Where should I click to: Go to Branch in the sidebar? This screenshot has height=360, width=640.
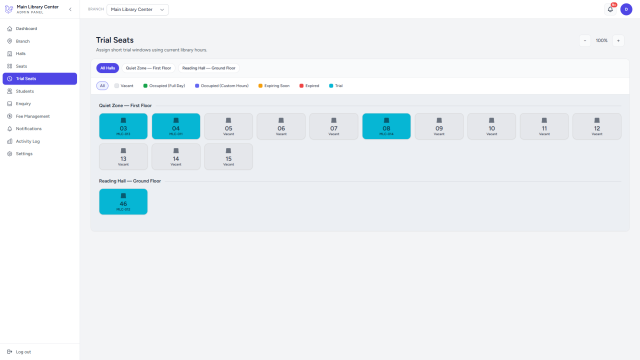40,41
